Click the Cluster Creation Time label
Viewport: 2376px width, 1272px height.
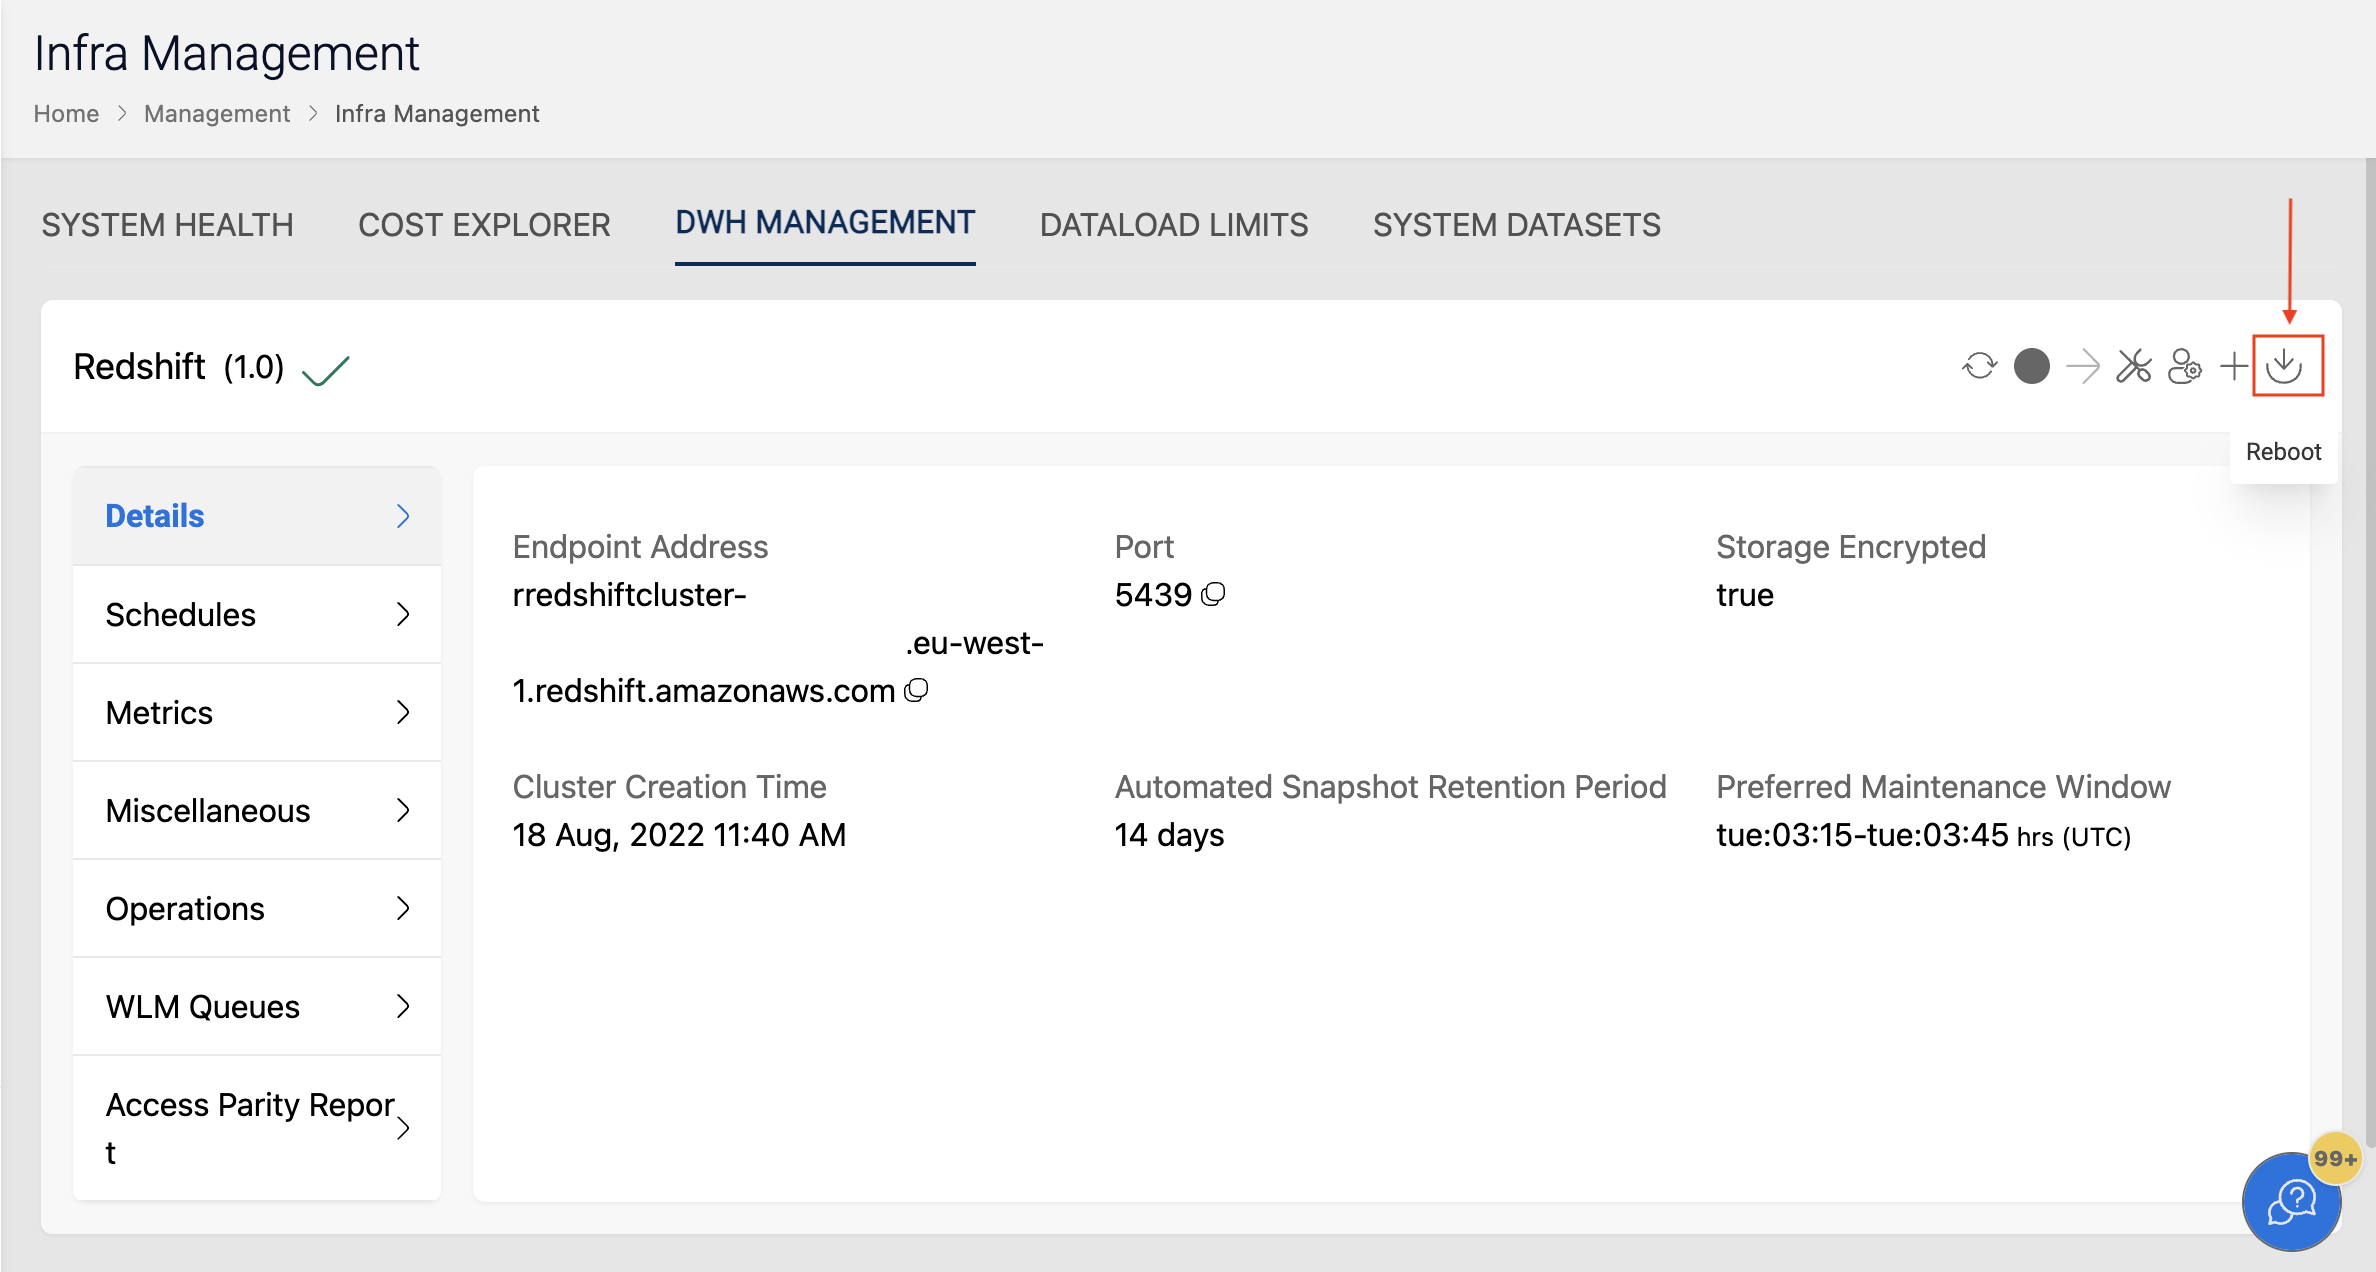click(x=669, y=787)
